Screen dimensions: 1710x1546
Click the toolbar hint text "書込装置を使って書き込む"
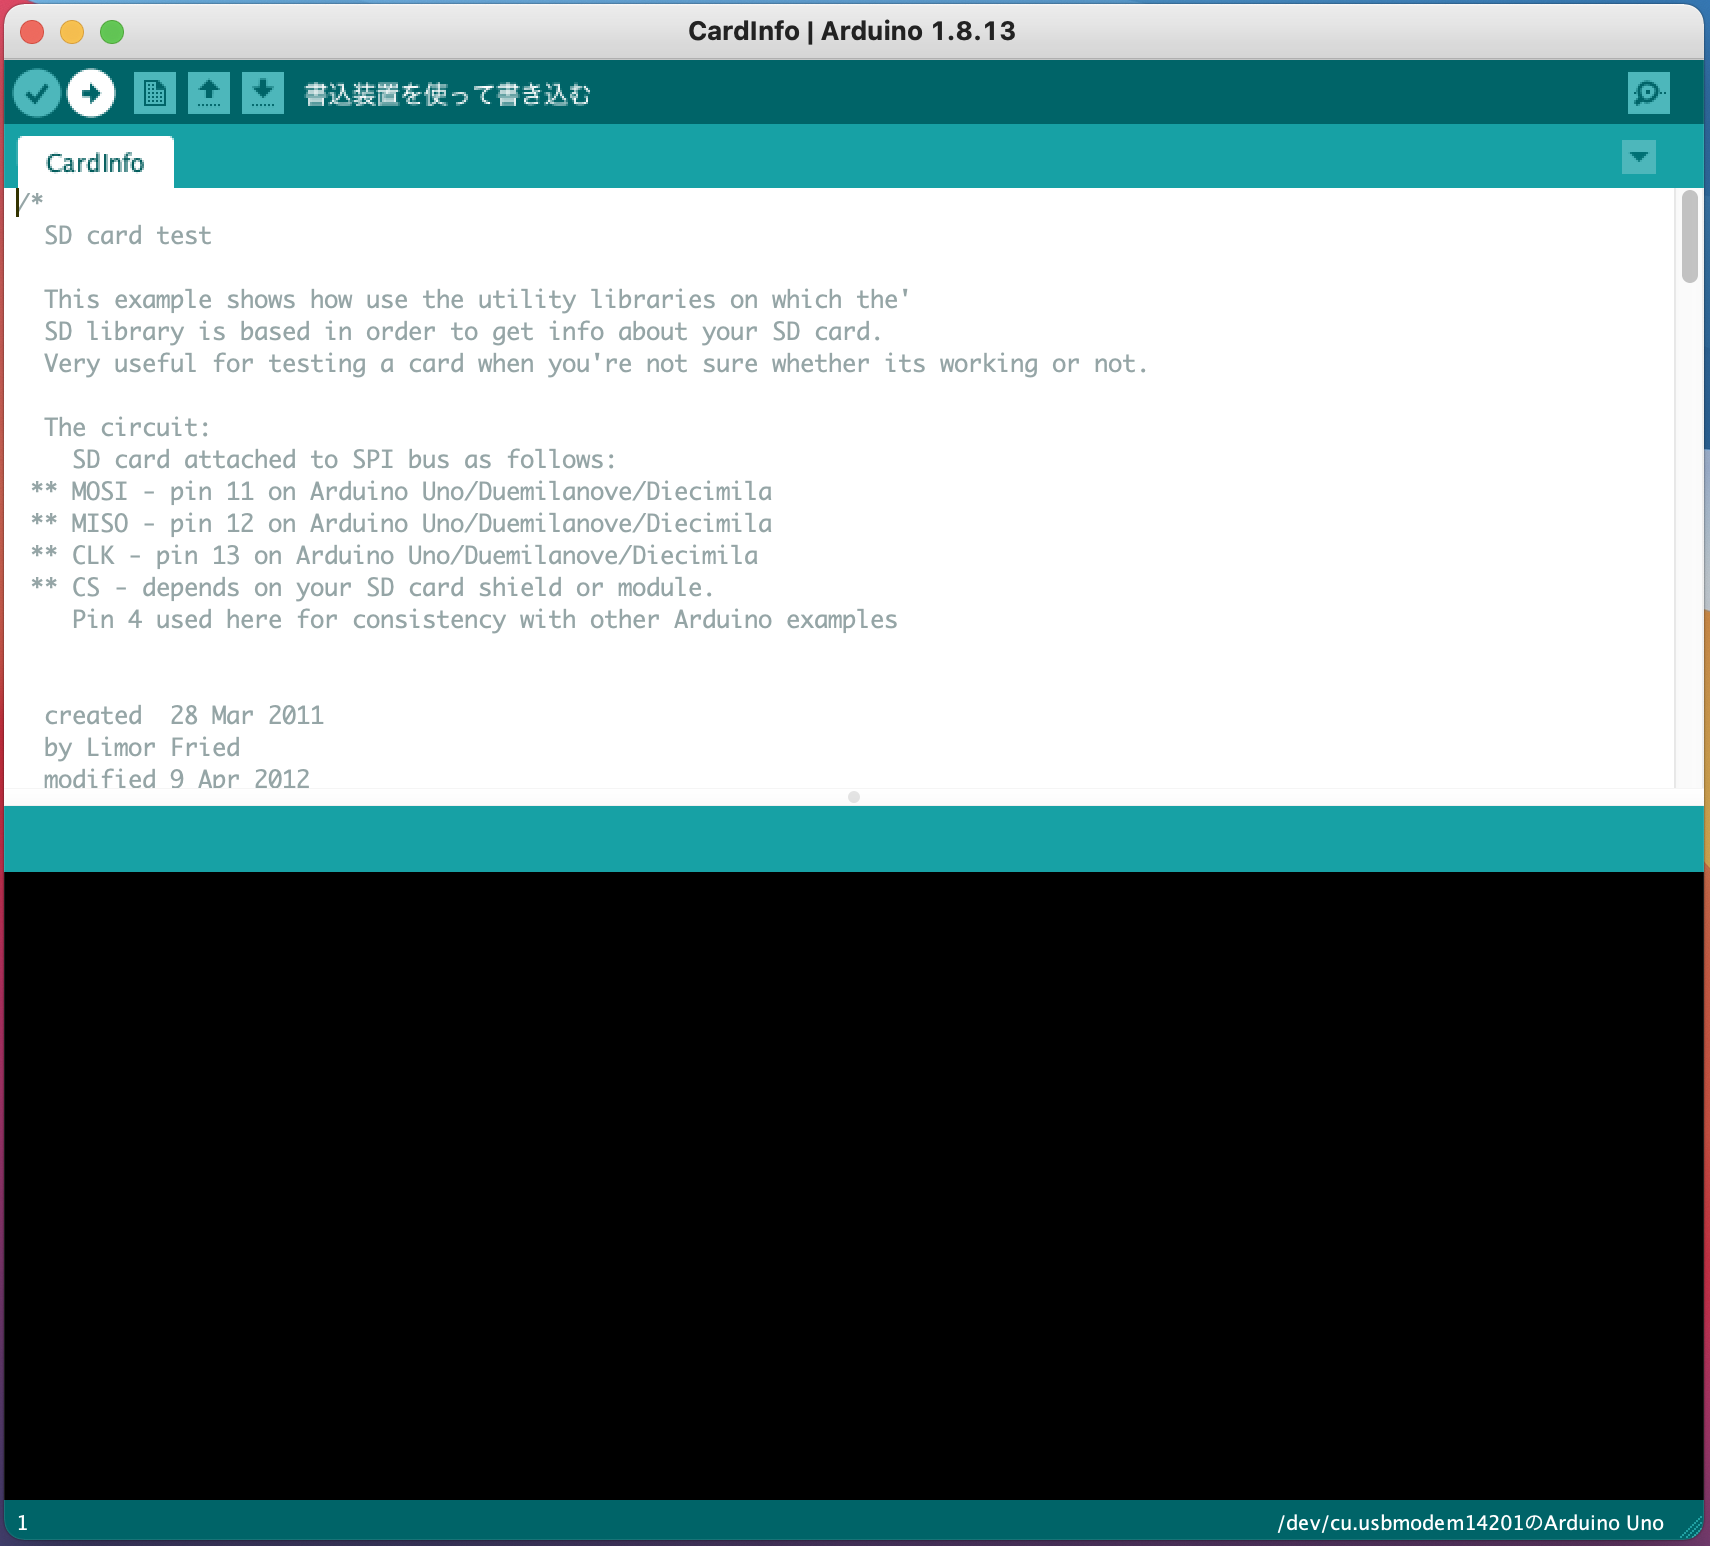point(447,94)
